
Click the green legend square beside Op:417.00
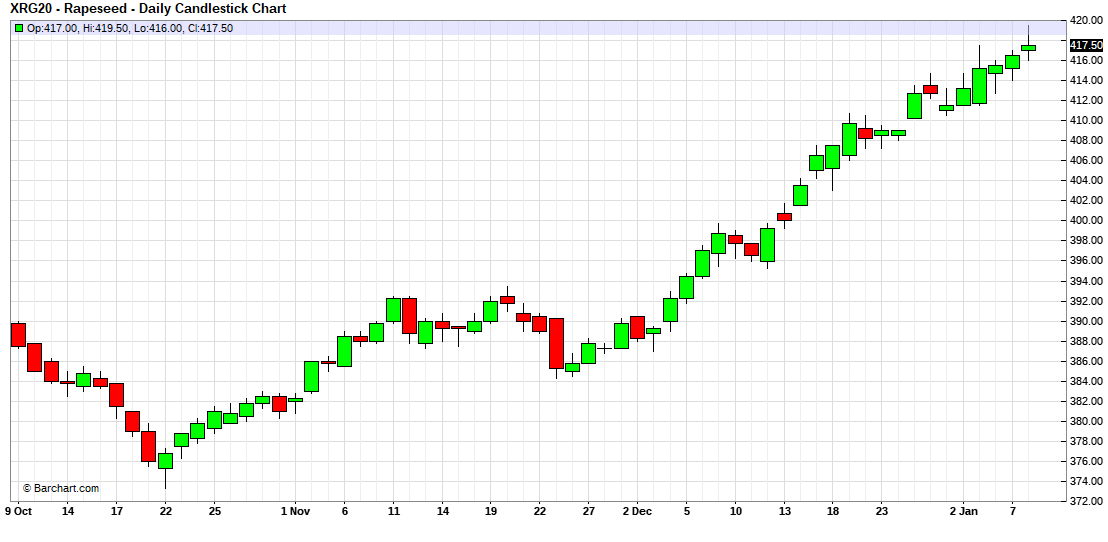[x=18, y=28]
